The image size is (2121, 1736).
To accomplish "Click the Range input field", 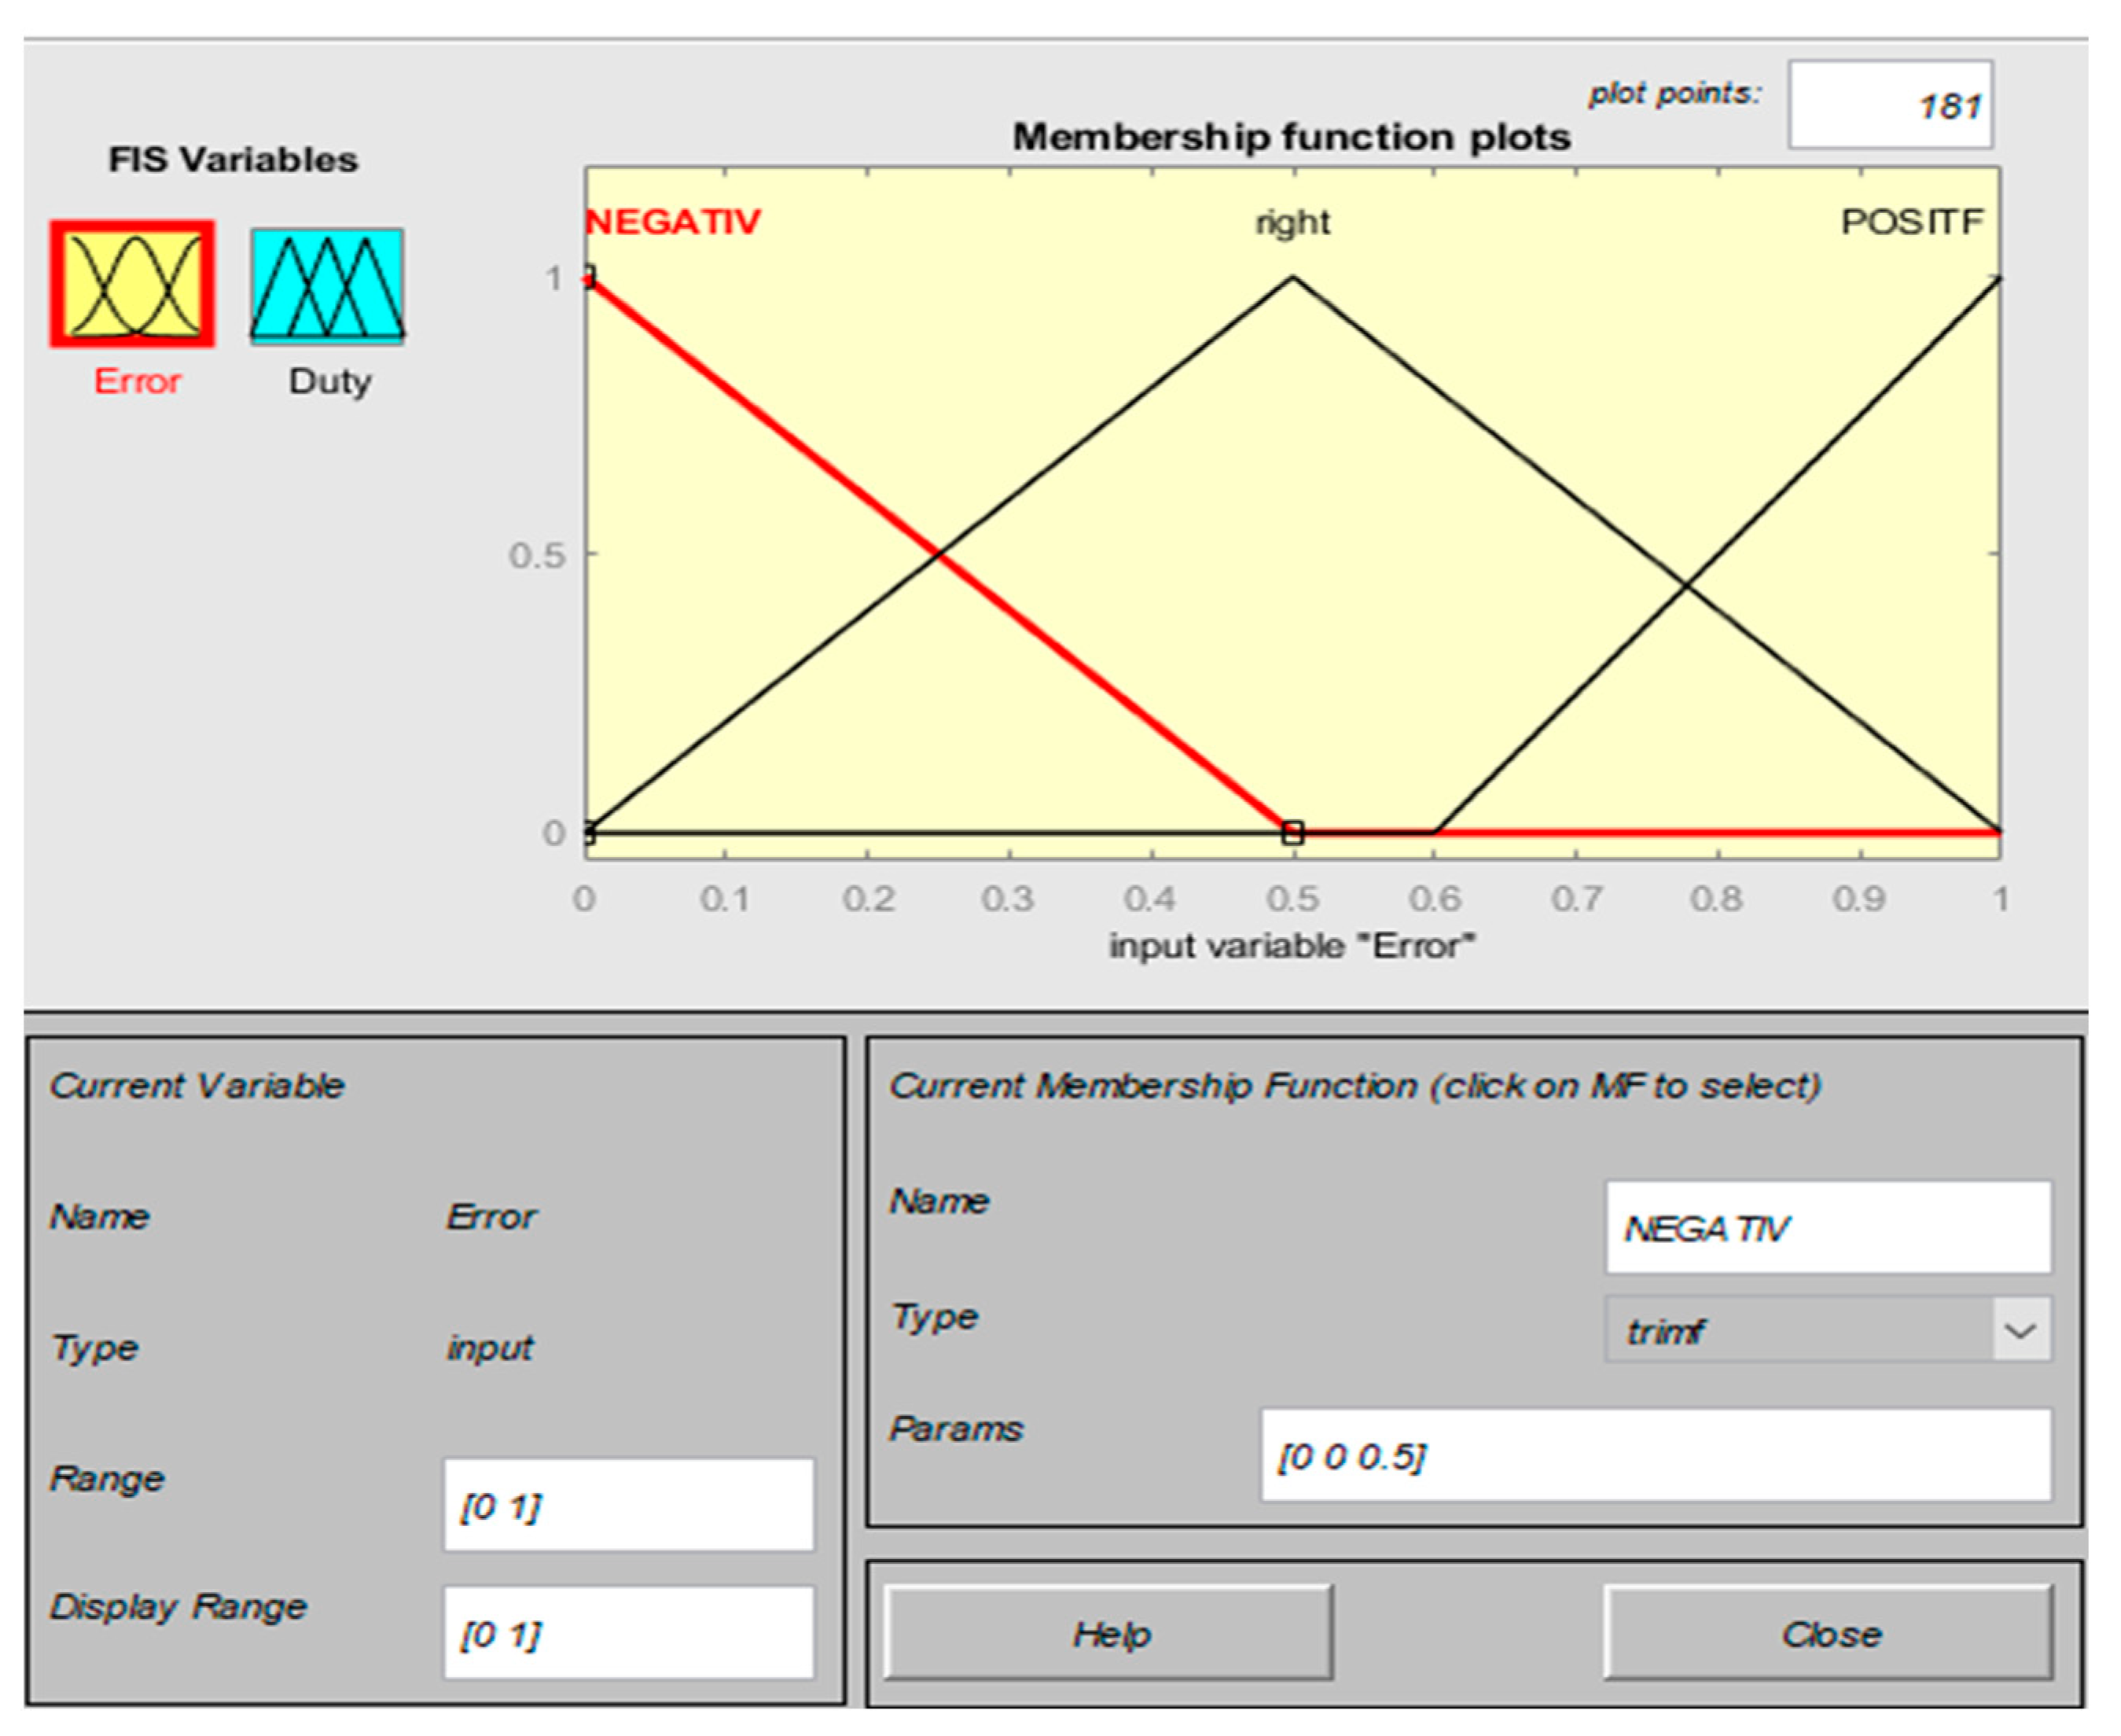I will (628, 1505).
